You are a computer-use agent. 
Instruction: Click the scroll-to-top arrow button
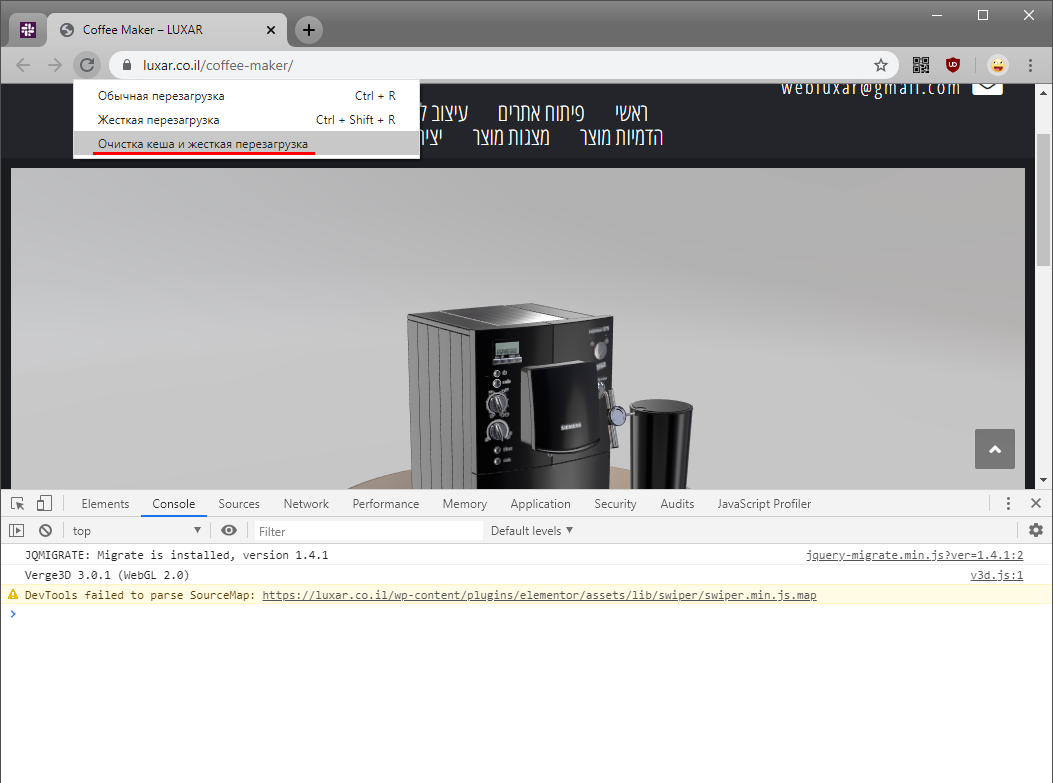[995, 449]
